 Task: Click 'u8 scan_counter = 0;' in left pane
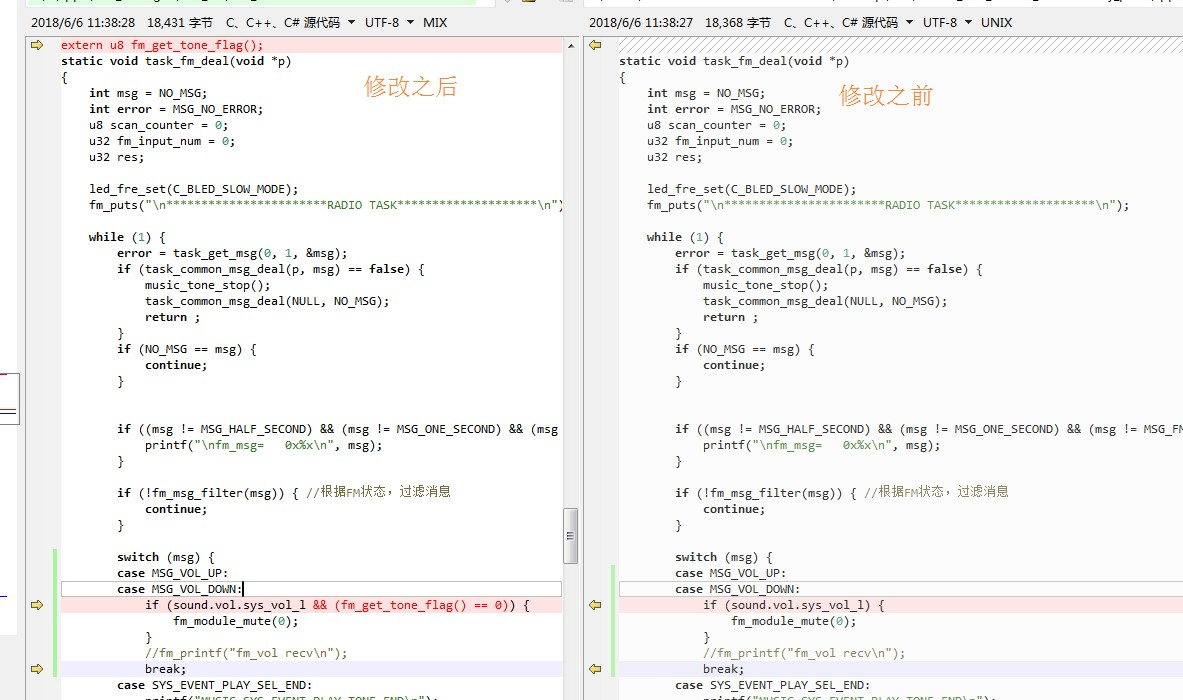coord(158,125)
